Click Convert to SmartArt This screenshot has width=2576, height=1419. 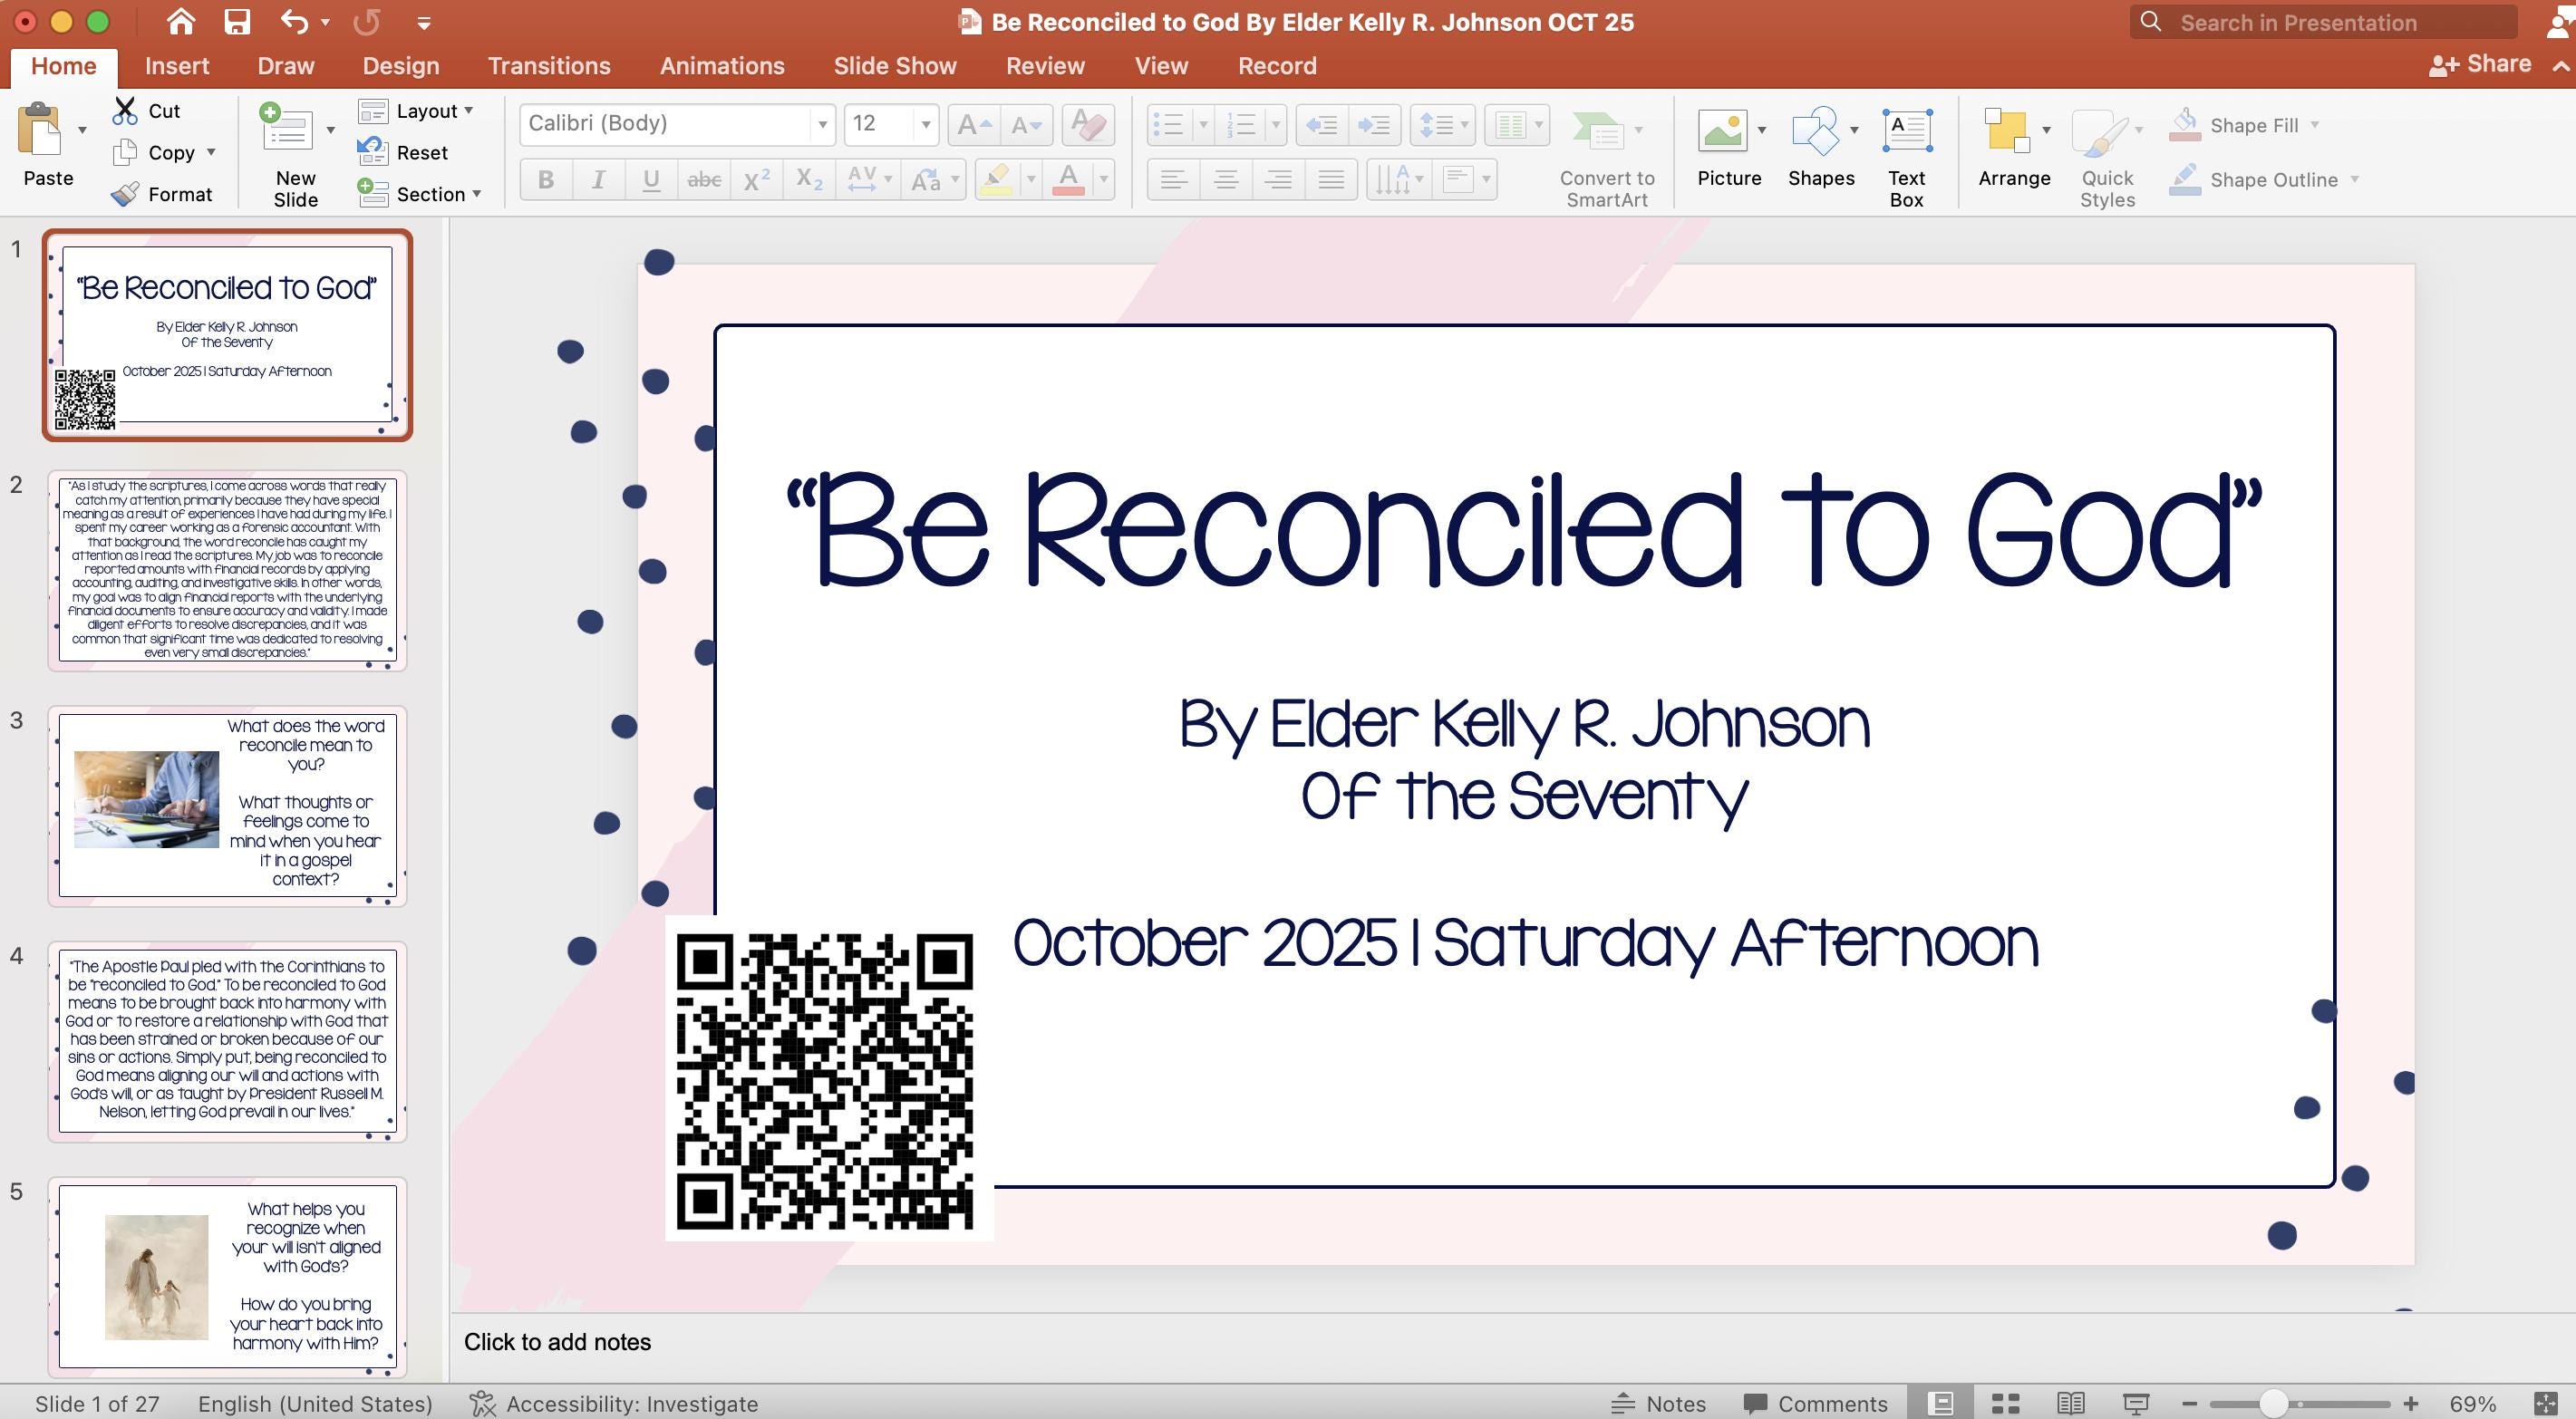(x=1607, y=157)
